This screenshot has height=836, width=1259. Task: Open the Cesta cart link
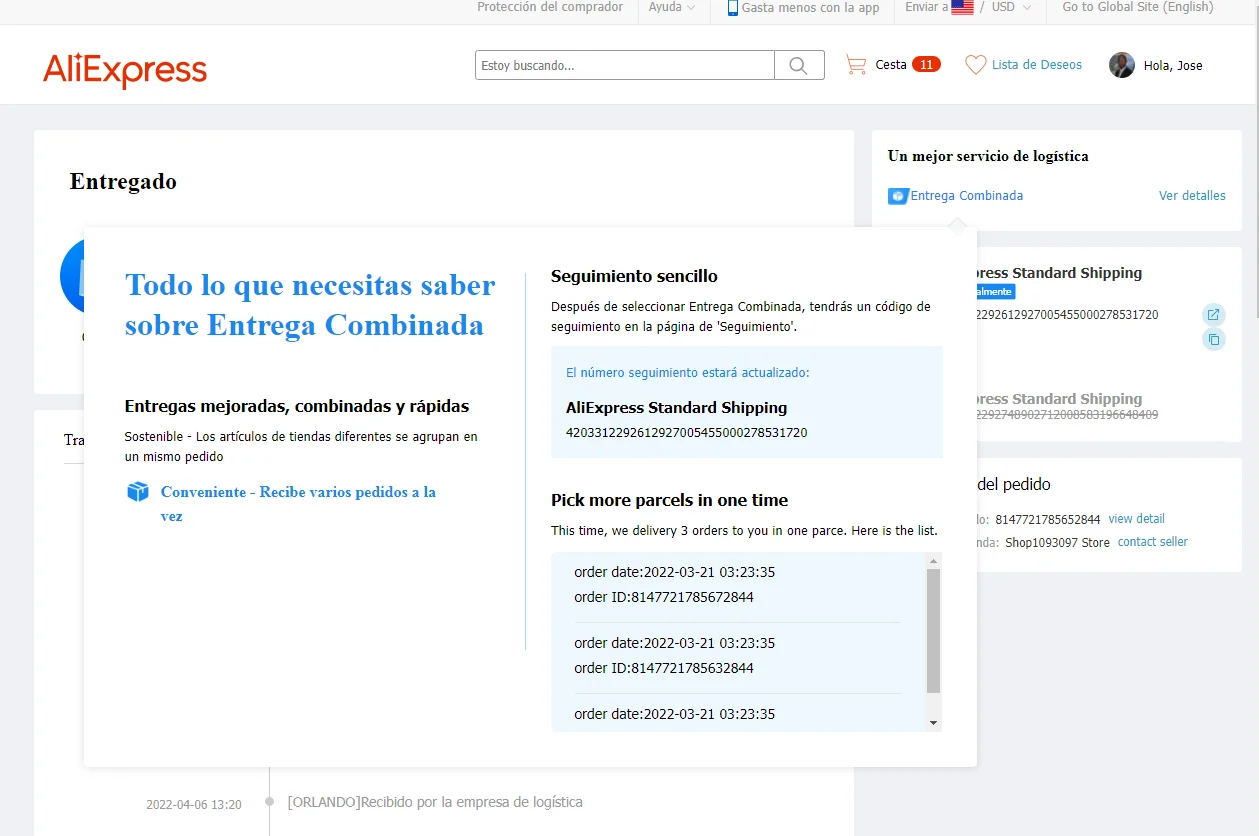tap(891, 65)
